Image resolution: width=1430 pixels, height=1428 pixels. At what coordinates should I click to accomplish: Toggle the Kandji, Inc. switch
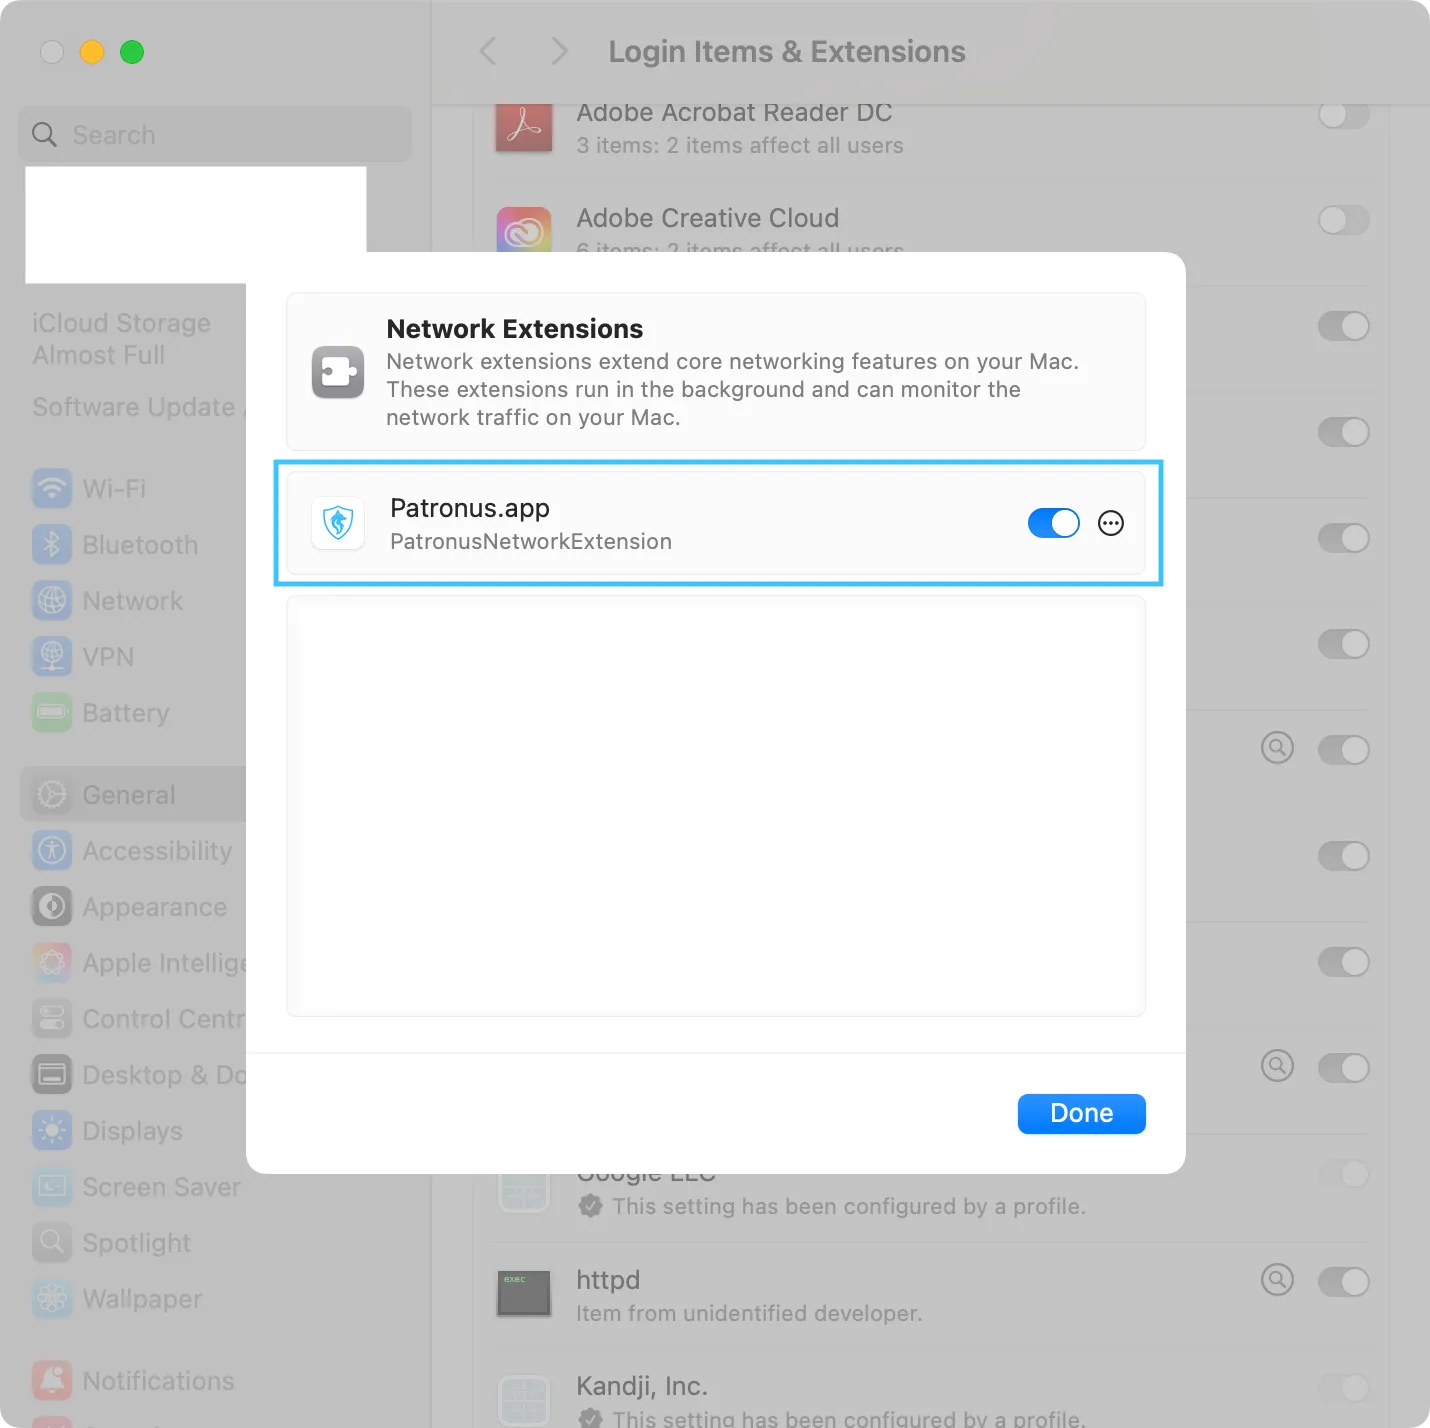click(x=1343, y=1387)
